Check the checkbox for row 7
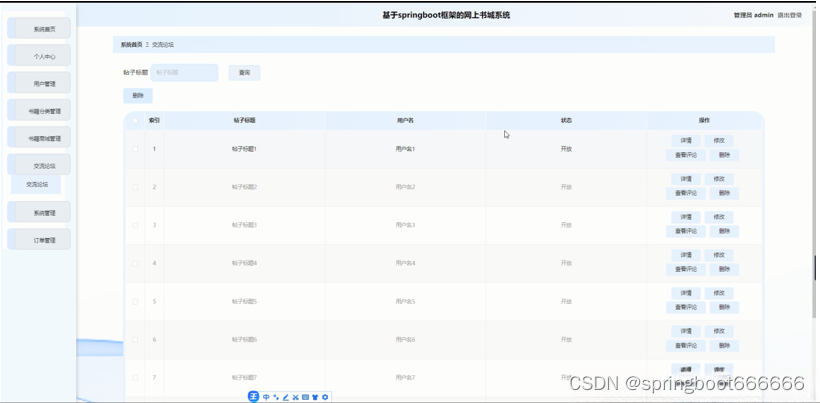820x403 pixels. (135, 377)
